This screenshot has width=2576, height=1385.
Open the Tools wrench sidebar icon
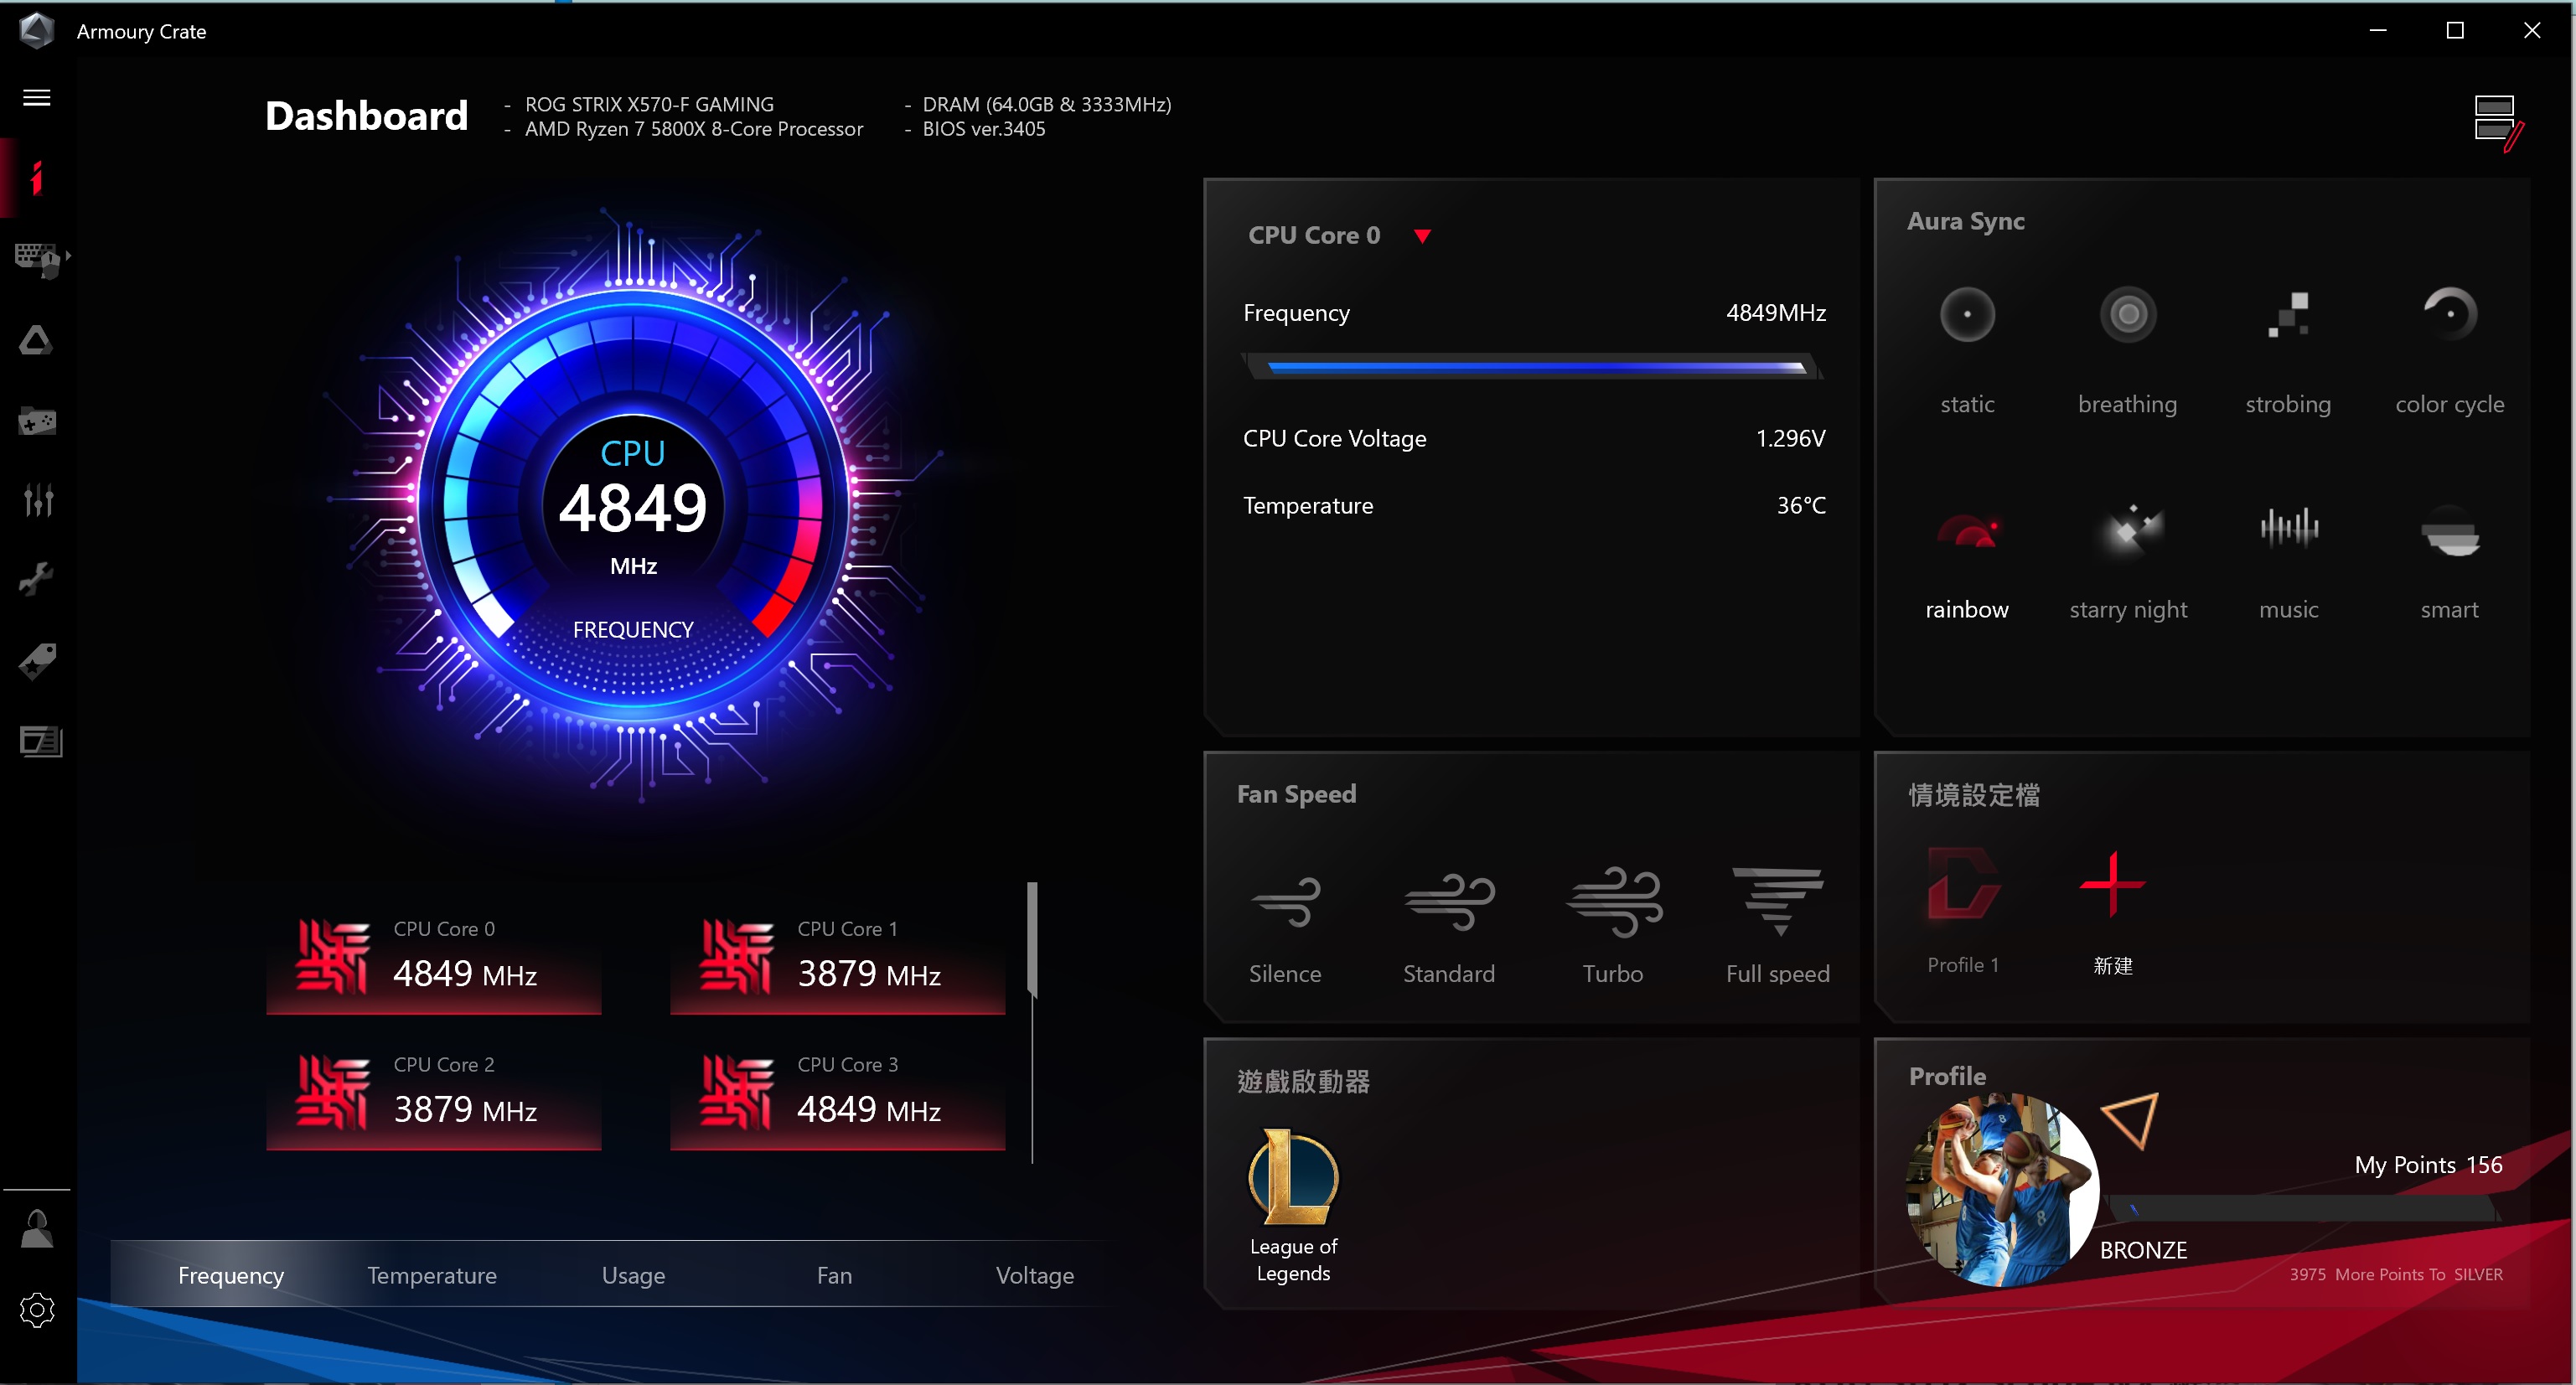37,580
